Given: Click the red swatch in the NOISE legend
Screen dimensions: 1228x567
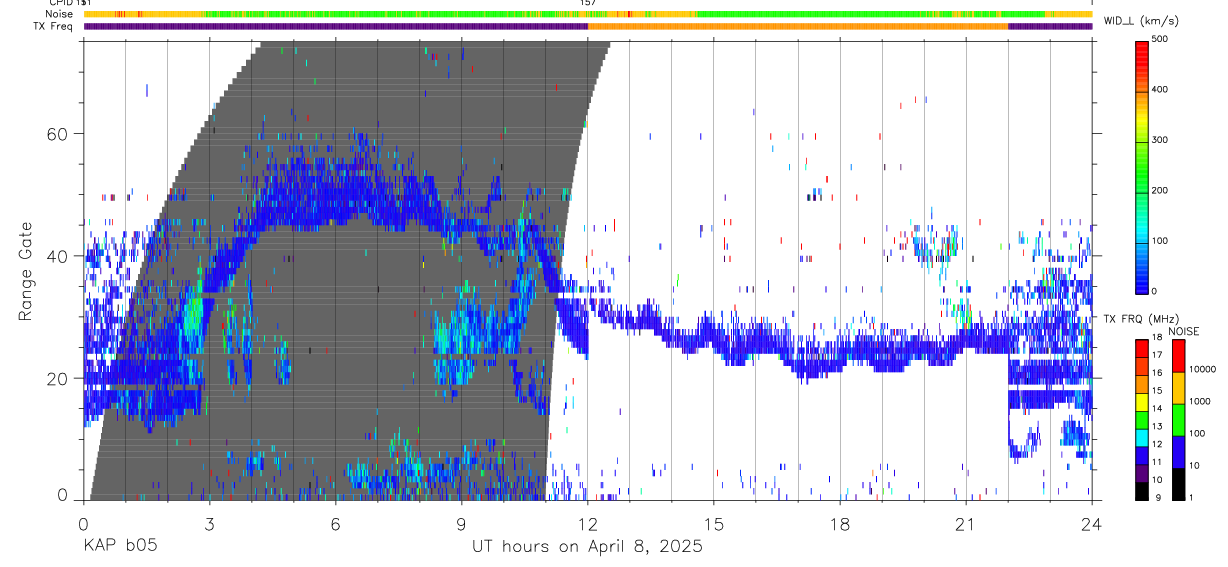Looking at the screenshot, I should pos(1179,356).
